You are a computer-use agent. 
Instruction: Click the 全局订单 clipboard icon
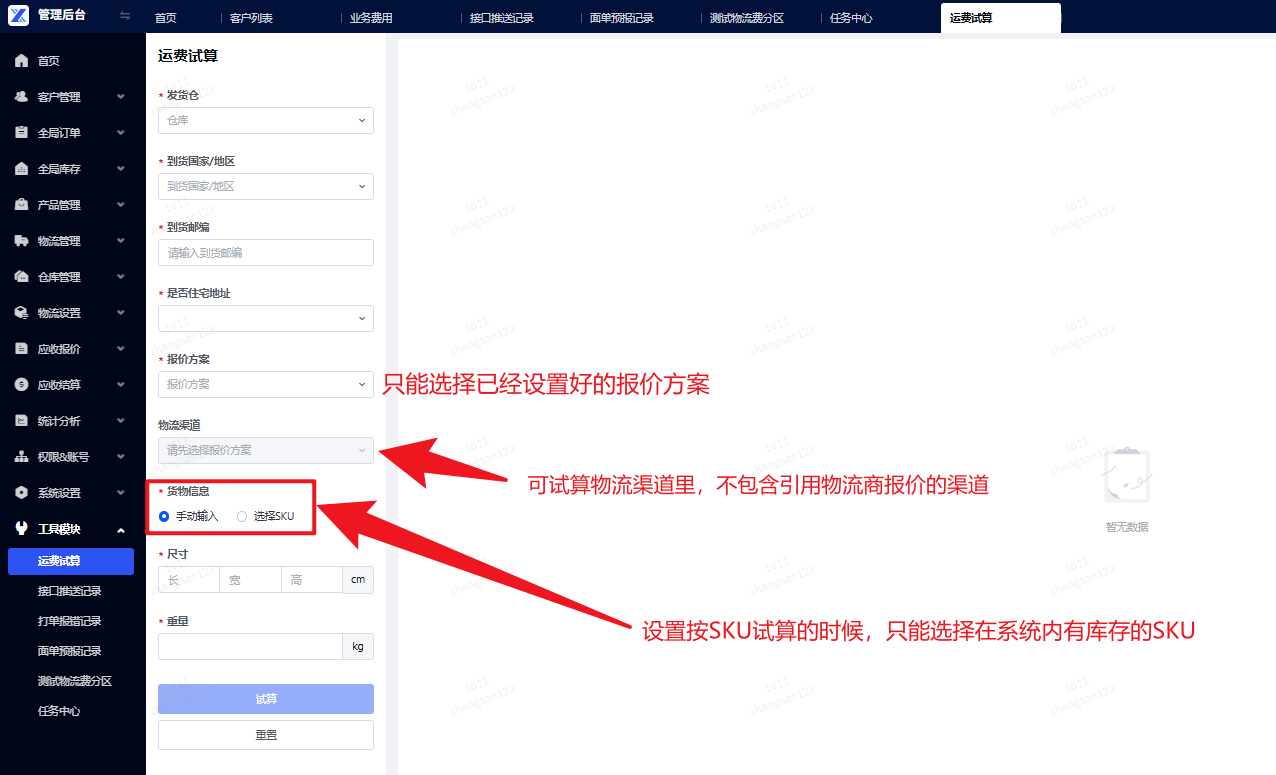[21, 133]
